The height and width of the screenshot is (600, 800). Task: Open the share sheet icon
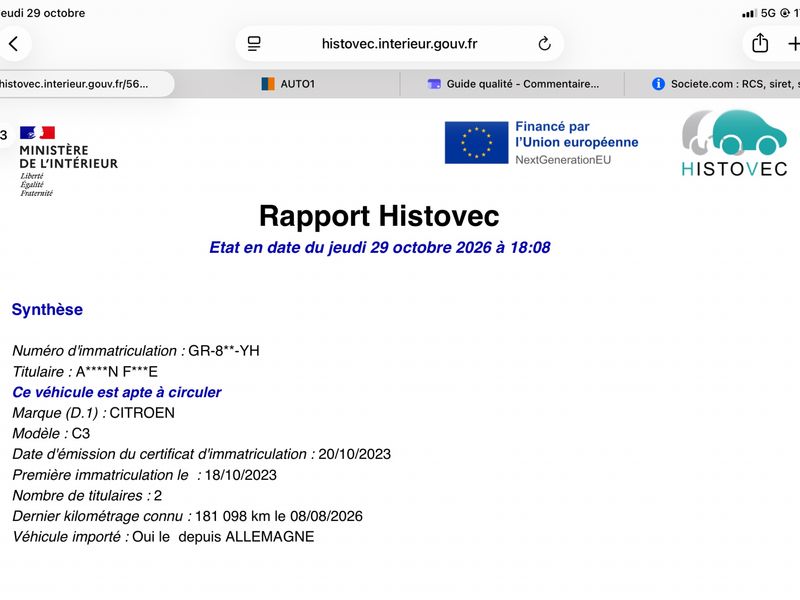click(x=760, y=43)
